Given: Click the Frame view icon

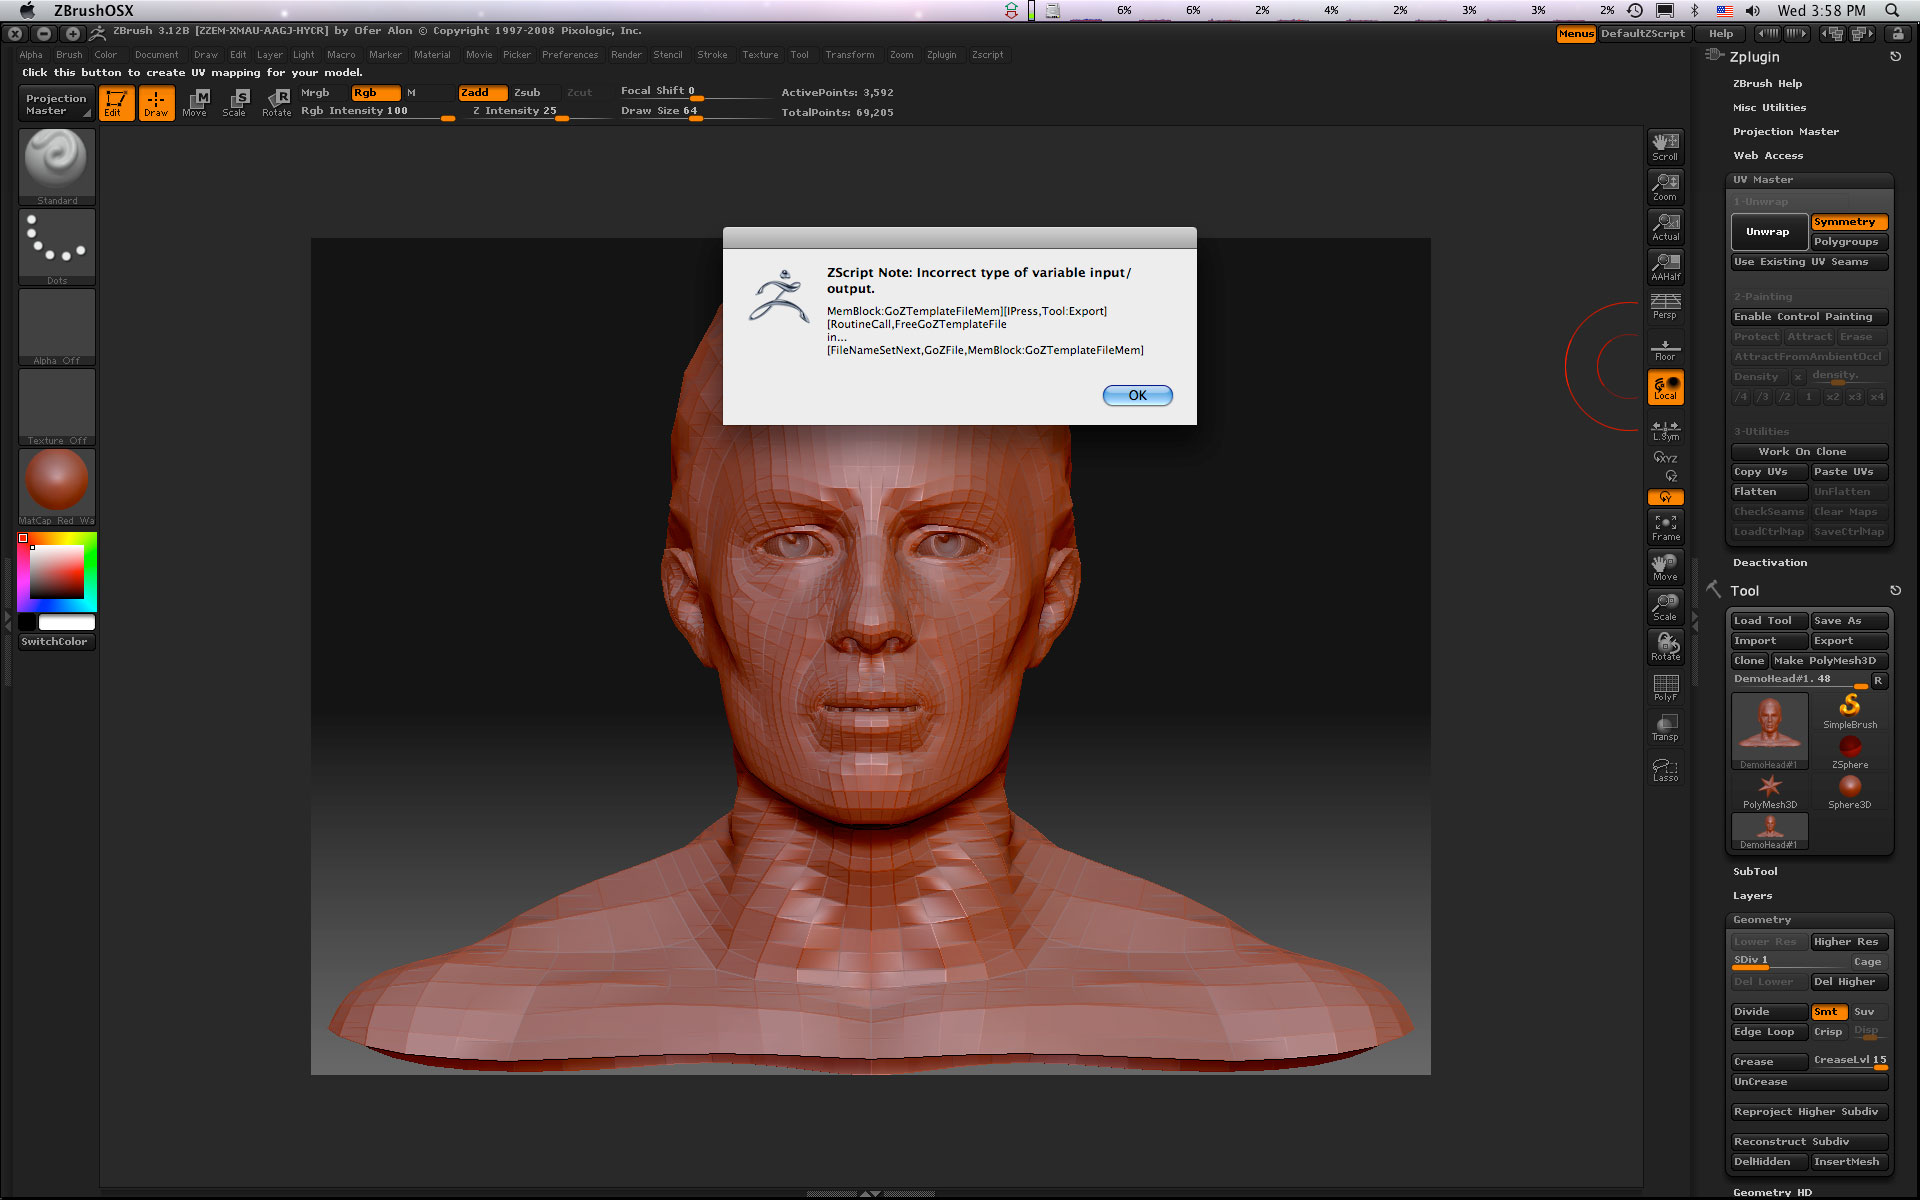Looking at the screenshot, I should tap(1665, 527).
